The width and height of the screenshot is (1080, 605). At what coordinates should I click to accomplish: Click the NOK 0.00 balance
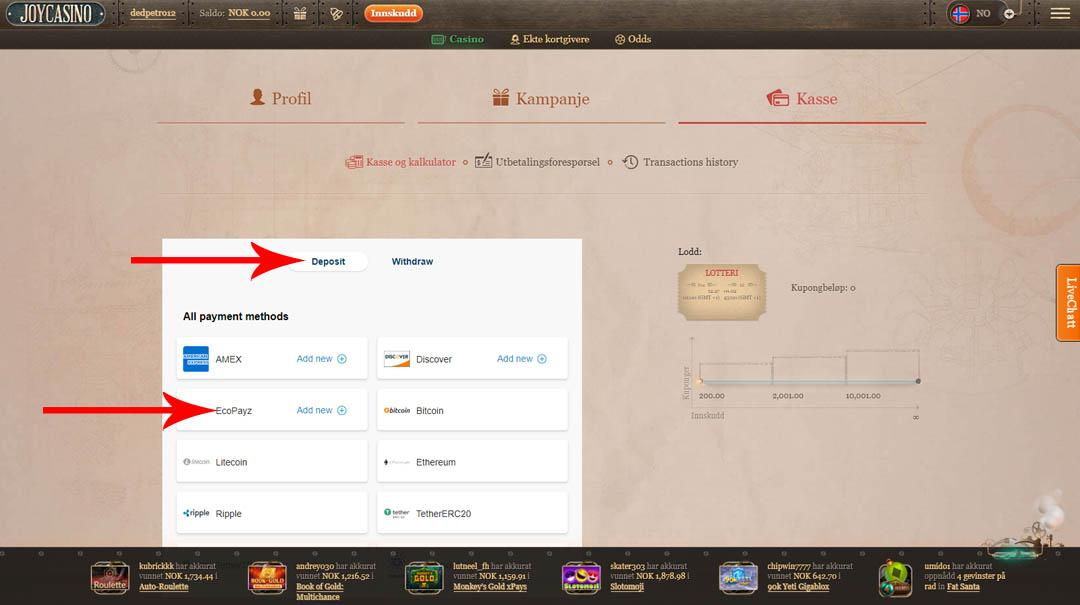tap(249, 13)
